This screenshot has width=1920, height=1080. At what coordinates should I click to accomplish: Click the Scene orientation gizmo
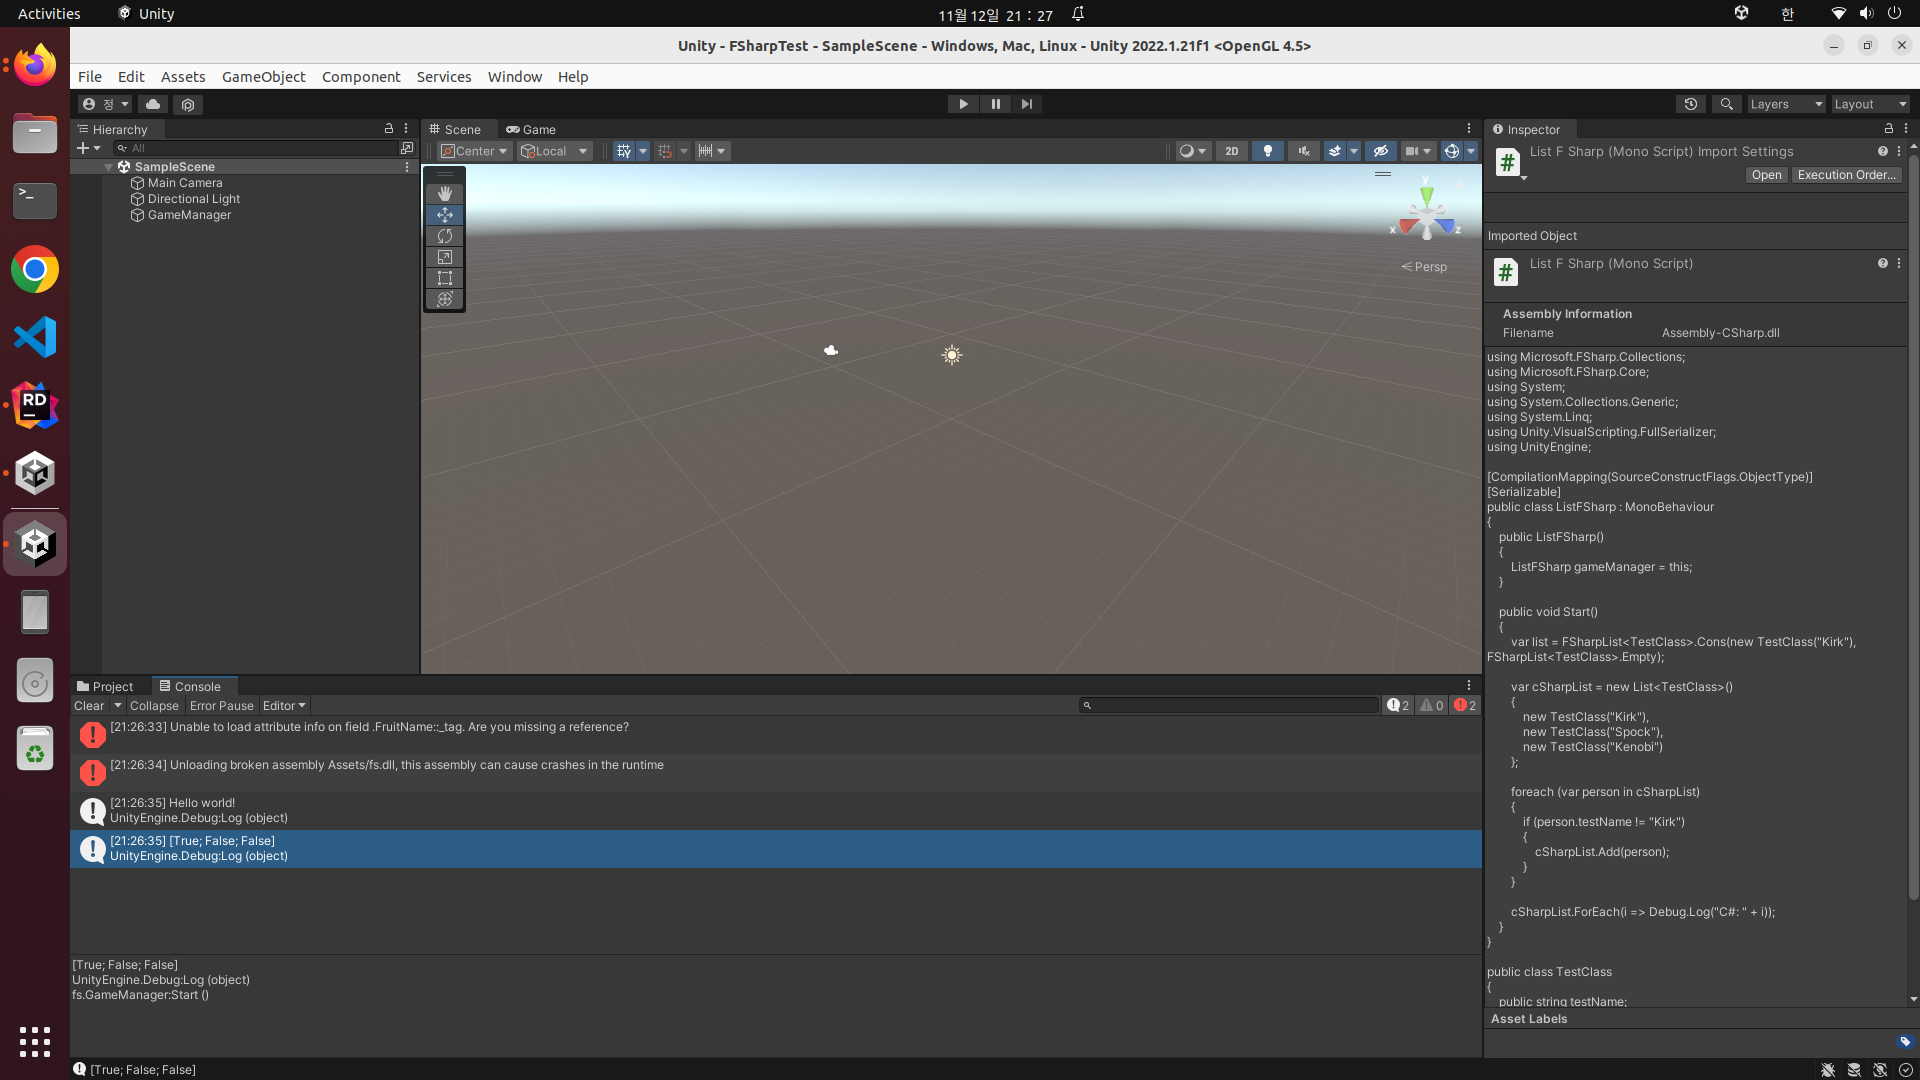(x=1426, y=213)
